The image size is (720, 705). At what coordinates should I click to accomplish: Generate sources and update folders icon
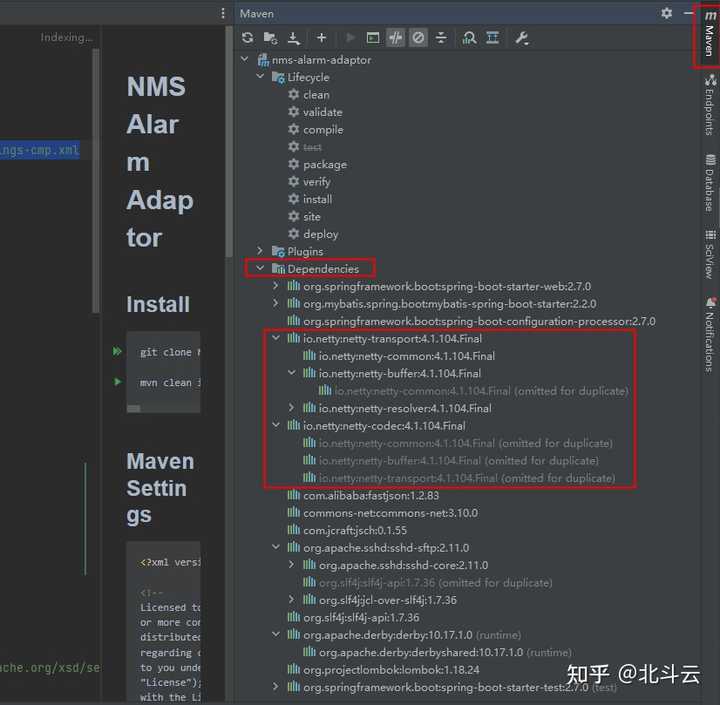(270, 38)
